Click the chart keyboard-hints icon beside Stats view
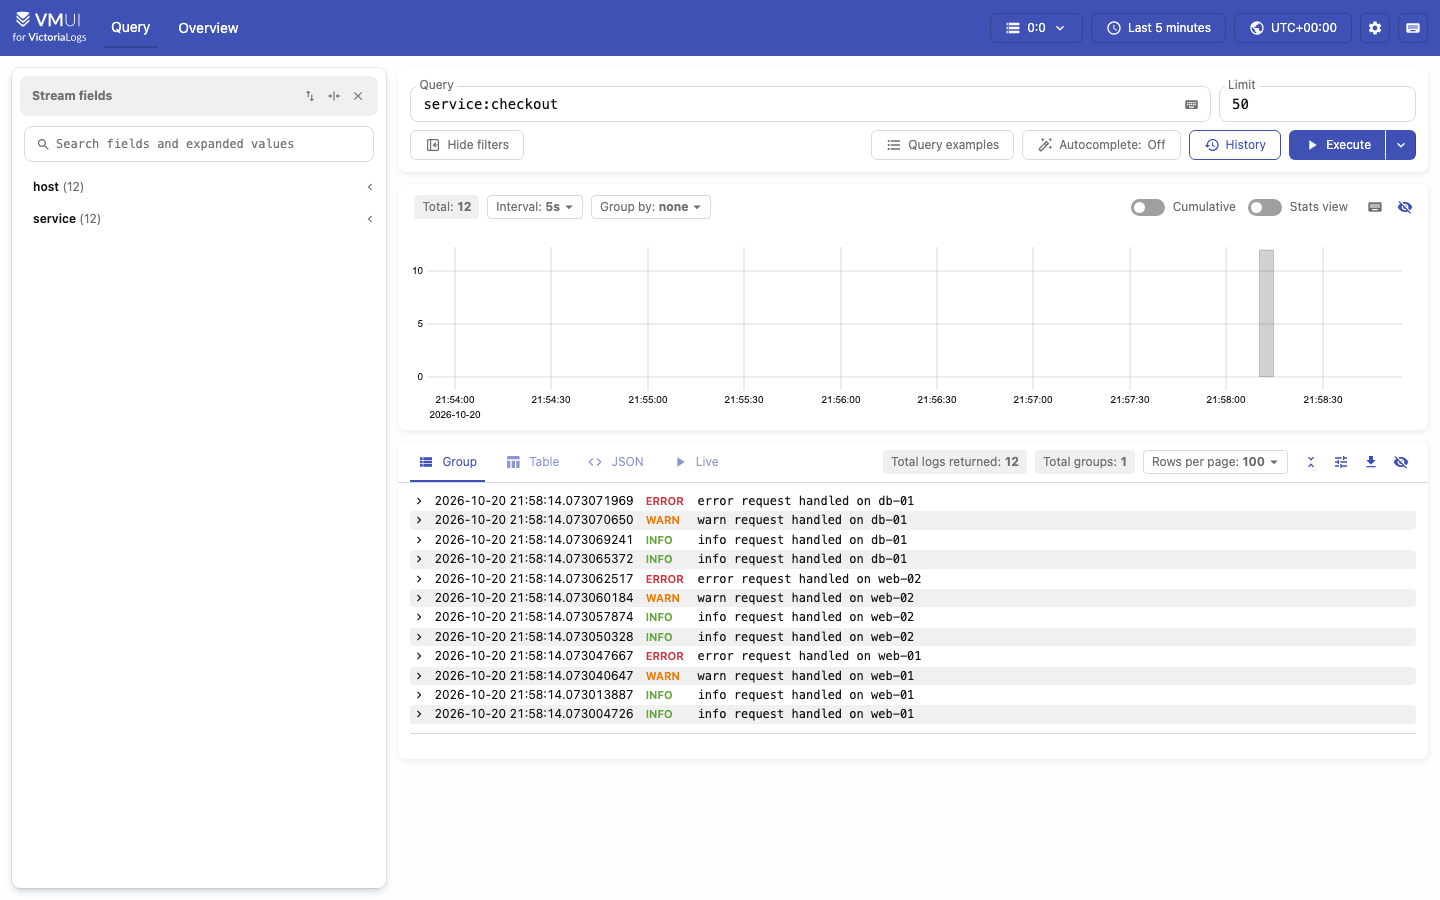Screen dimensions: 1440x900 pos(1375,207)
